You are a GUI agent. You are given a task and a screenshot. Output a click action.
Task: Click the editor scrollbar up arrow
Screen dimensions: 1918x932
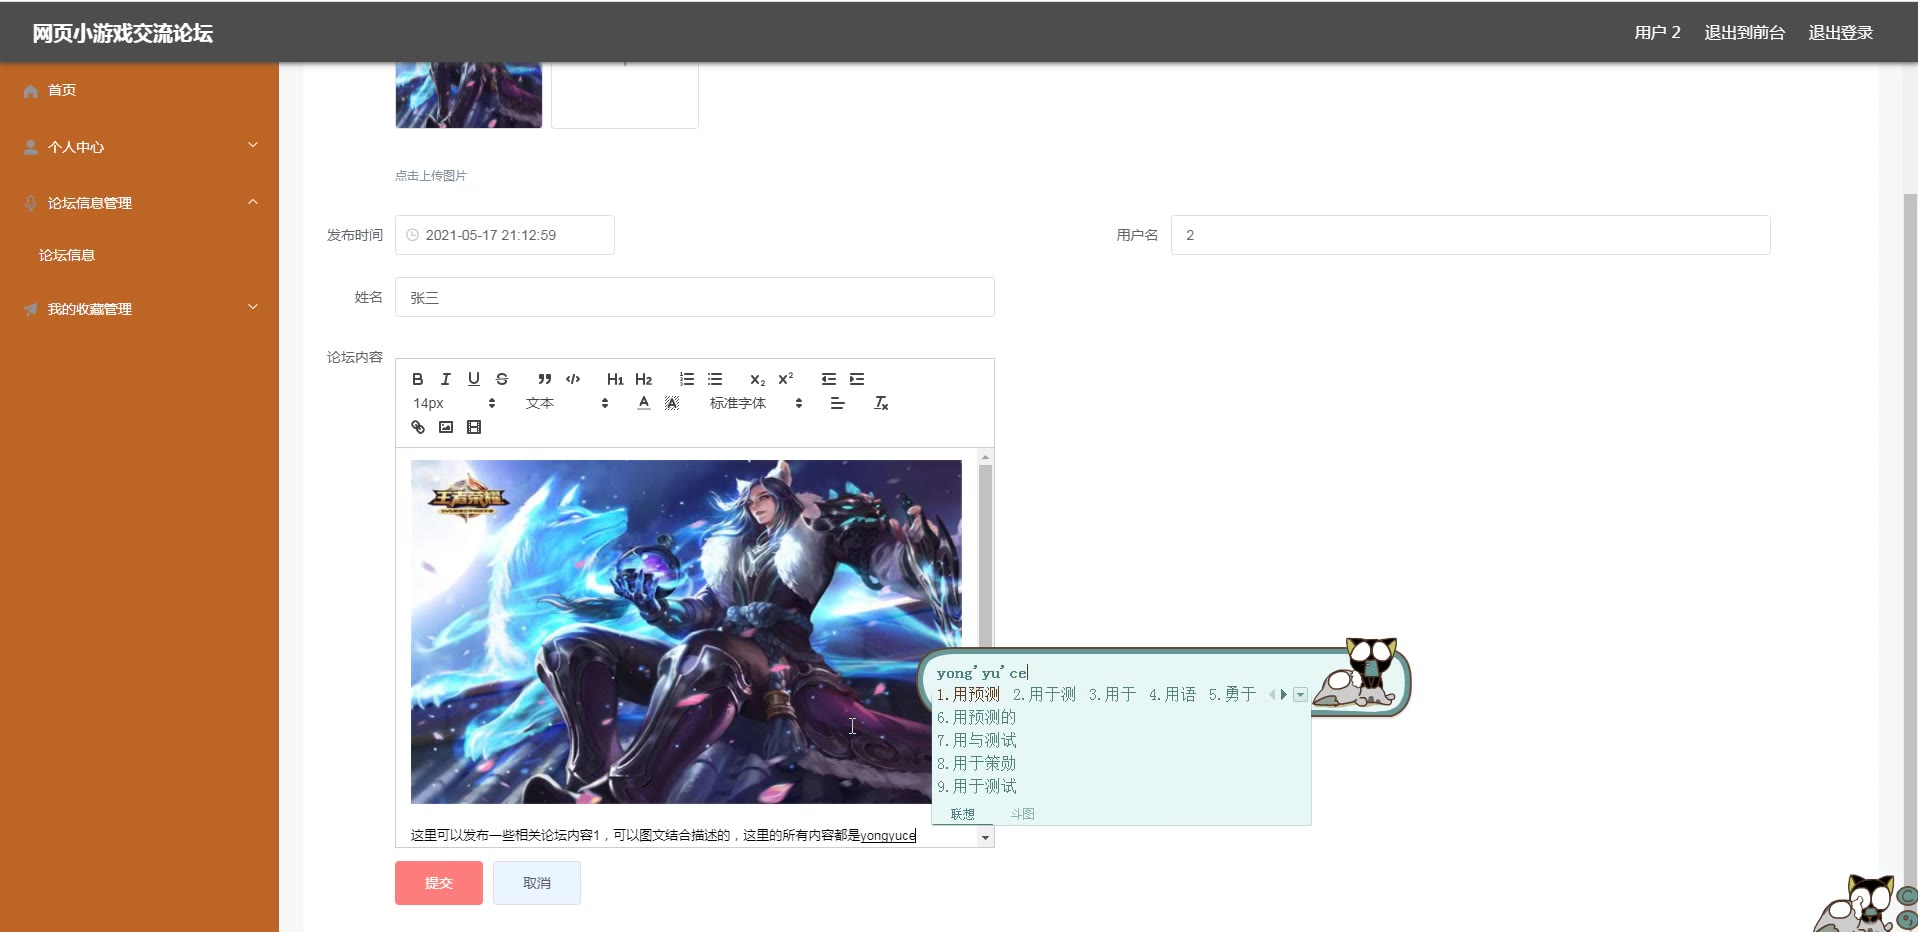tap(986, 457)
